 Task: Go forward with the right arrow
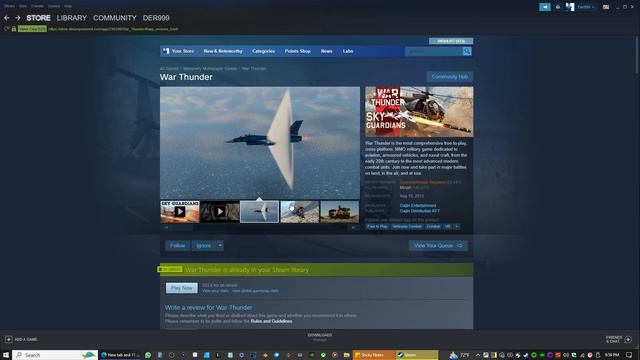(18, 18)
